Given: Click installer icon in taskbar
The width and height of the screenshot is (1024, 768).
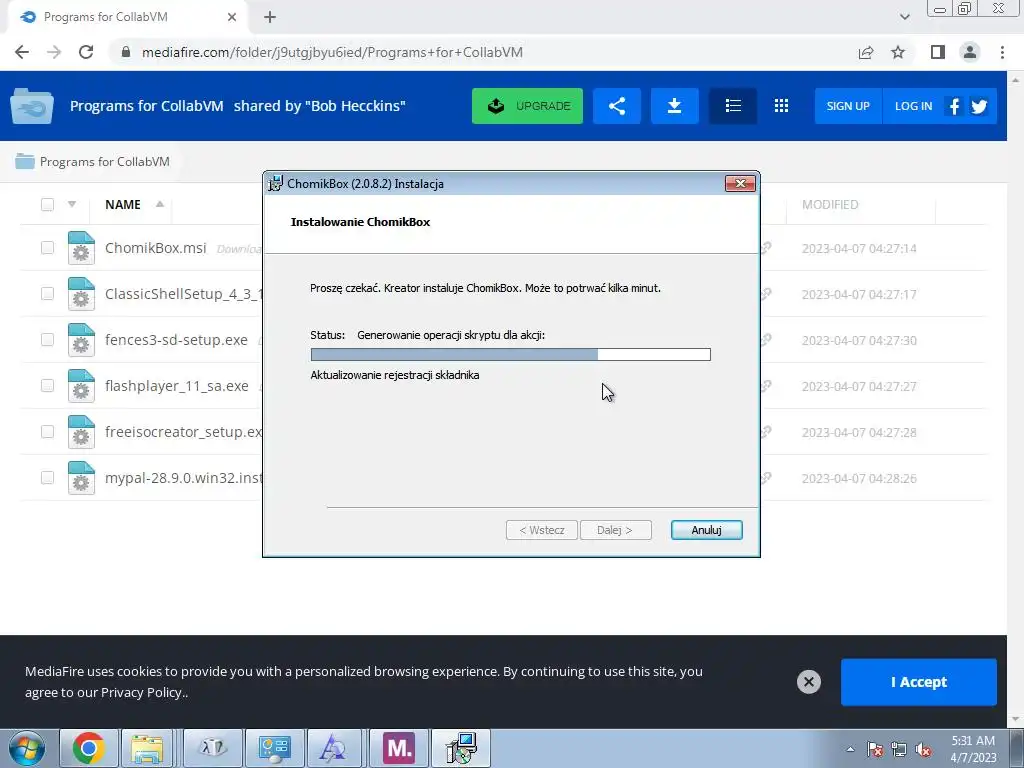Looking at the screenshot, I should [461, 748].
